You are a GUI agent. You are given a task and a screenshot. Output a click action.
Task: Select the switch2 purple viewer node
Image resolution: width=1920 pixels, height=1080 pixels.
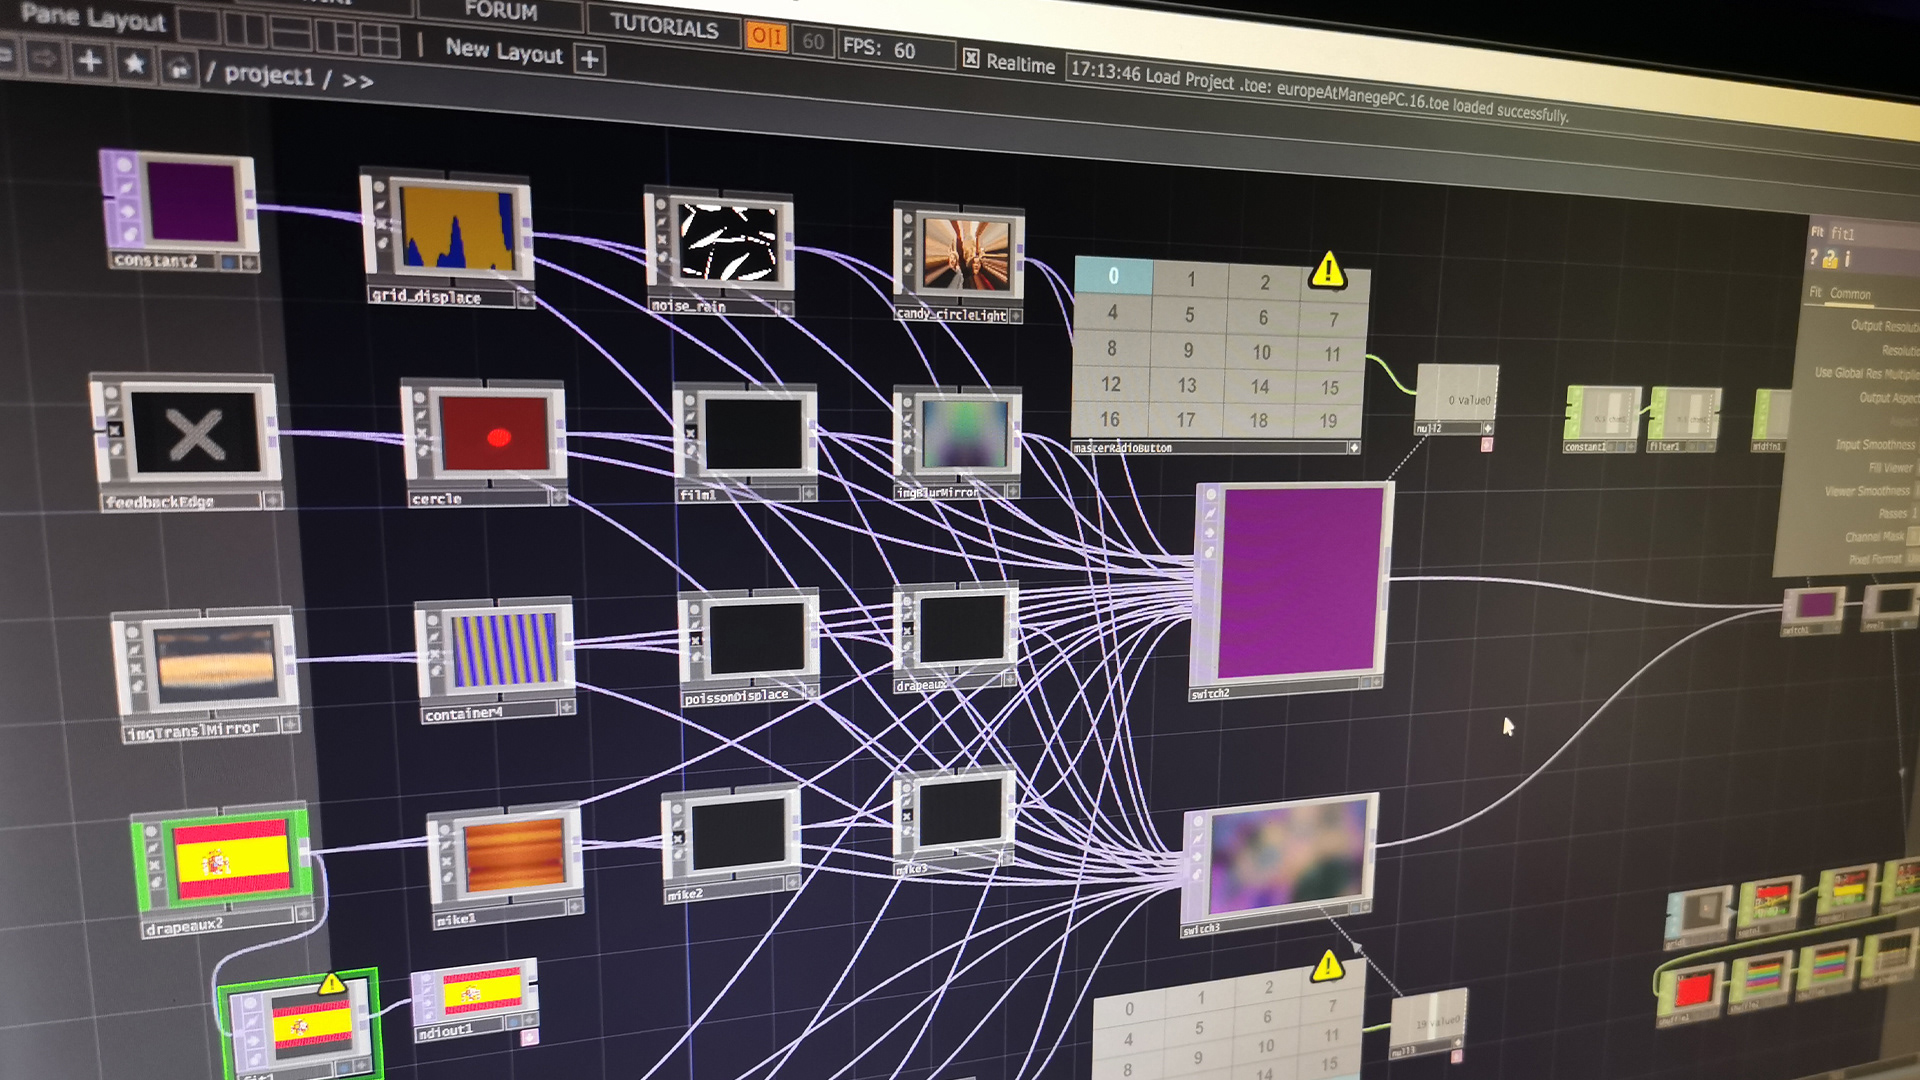click(x=1299, y=582)
